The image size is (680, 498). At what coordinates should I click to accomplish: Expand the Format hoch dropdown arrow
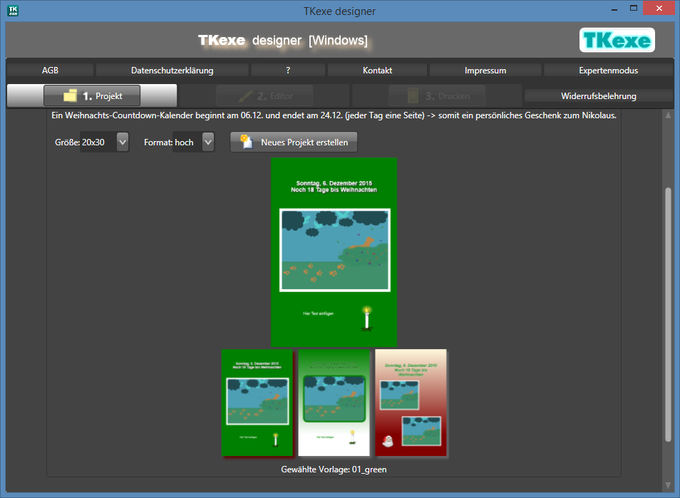pyautogui.click(x=208, y=142)
